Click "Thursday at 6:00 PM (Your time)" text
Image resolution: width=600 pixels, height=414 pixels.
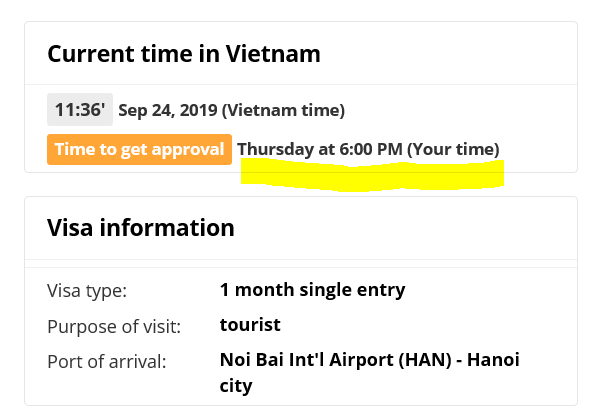(368, 150)
